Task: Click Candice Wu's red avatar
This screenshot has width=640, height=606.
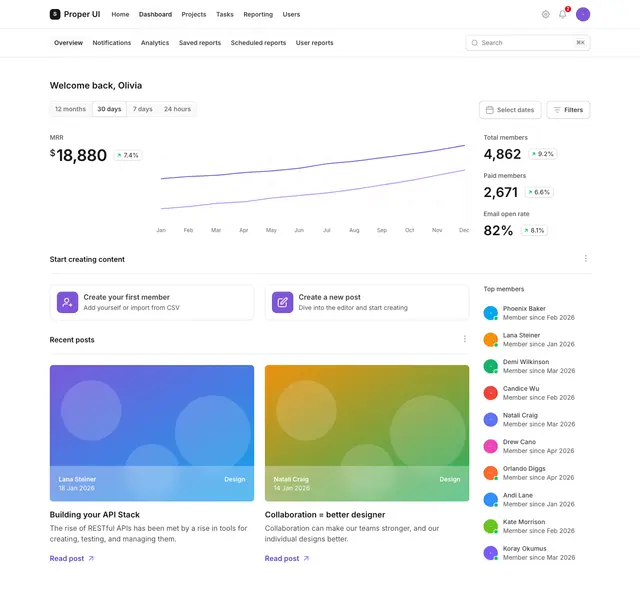Action: (491, 393)
